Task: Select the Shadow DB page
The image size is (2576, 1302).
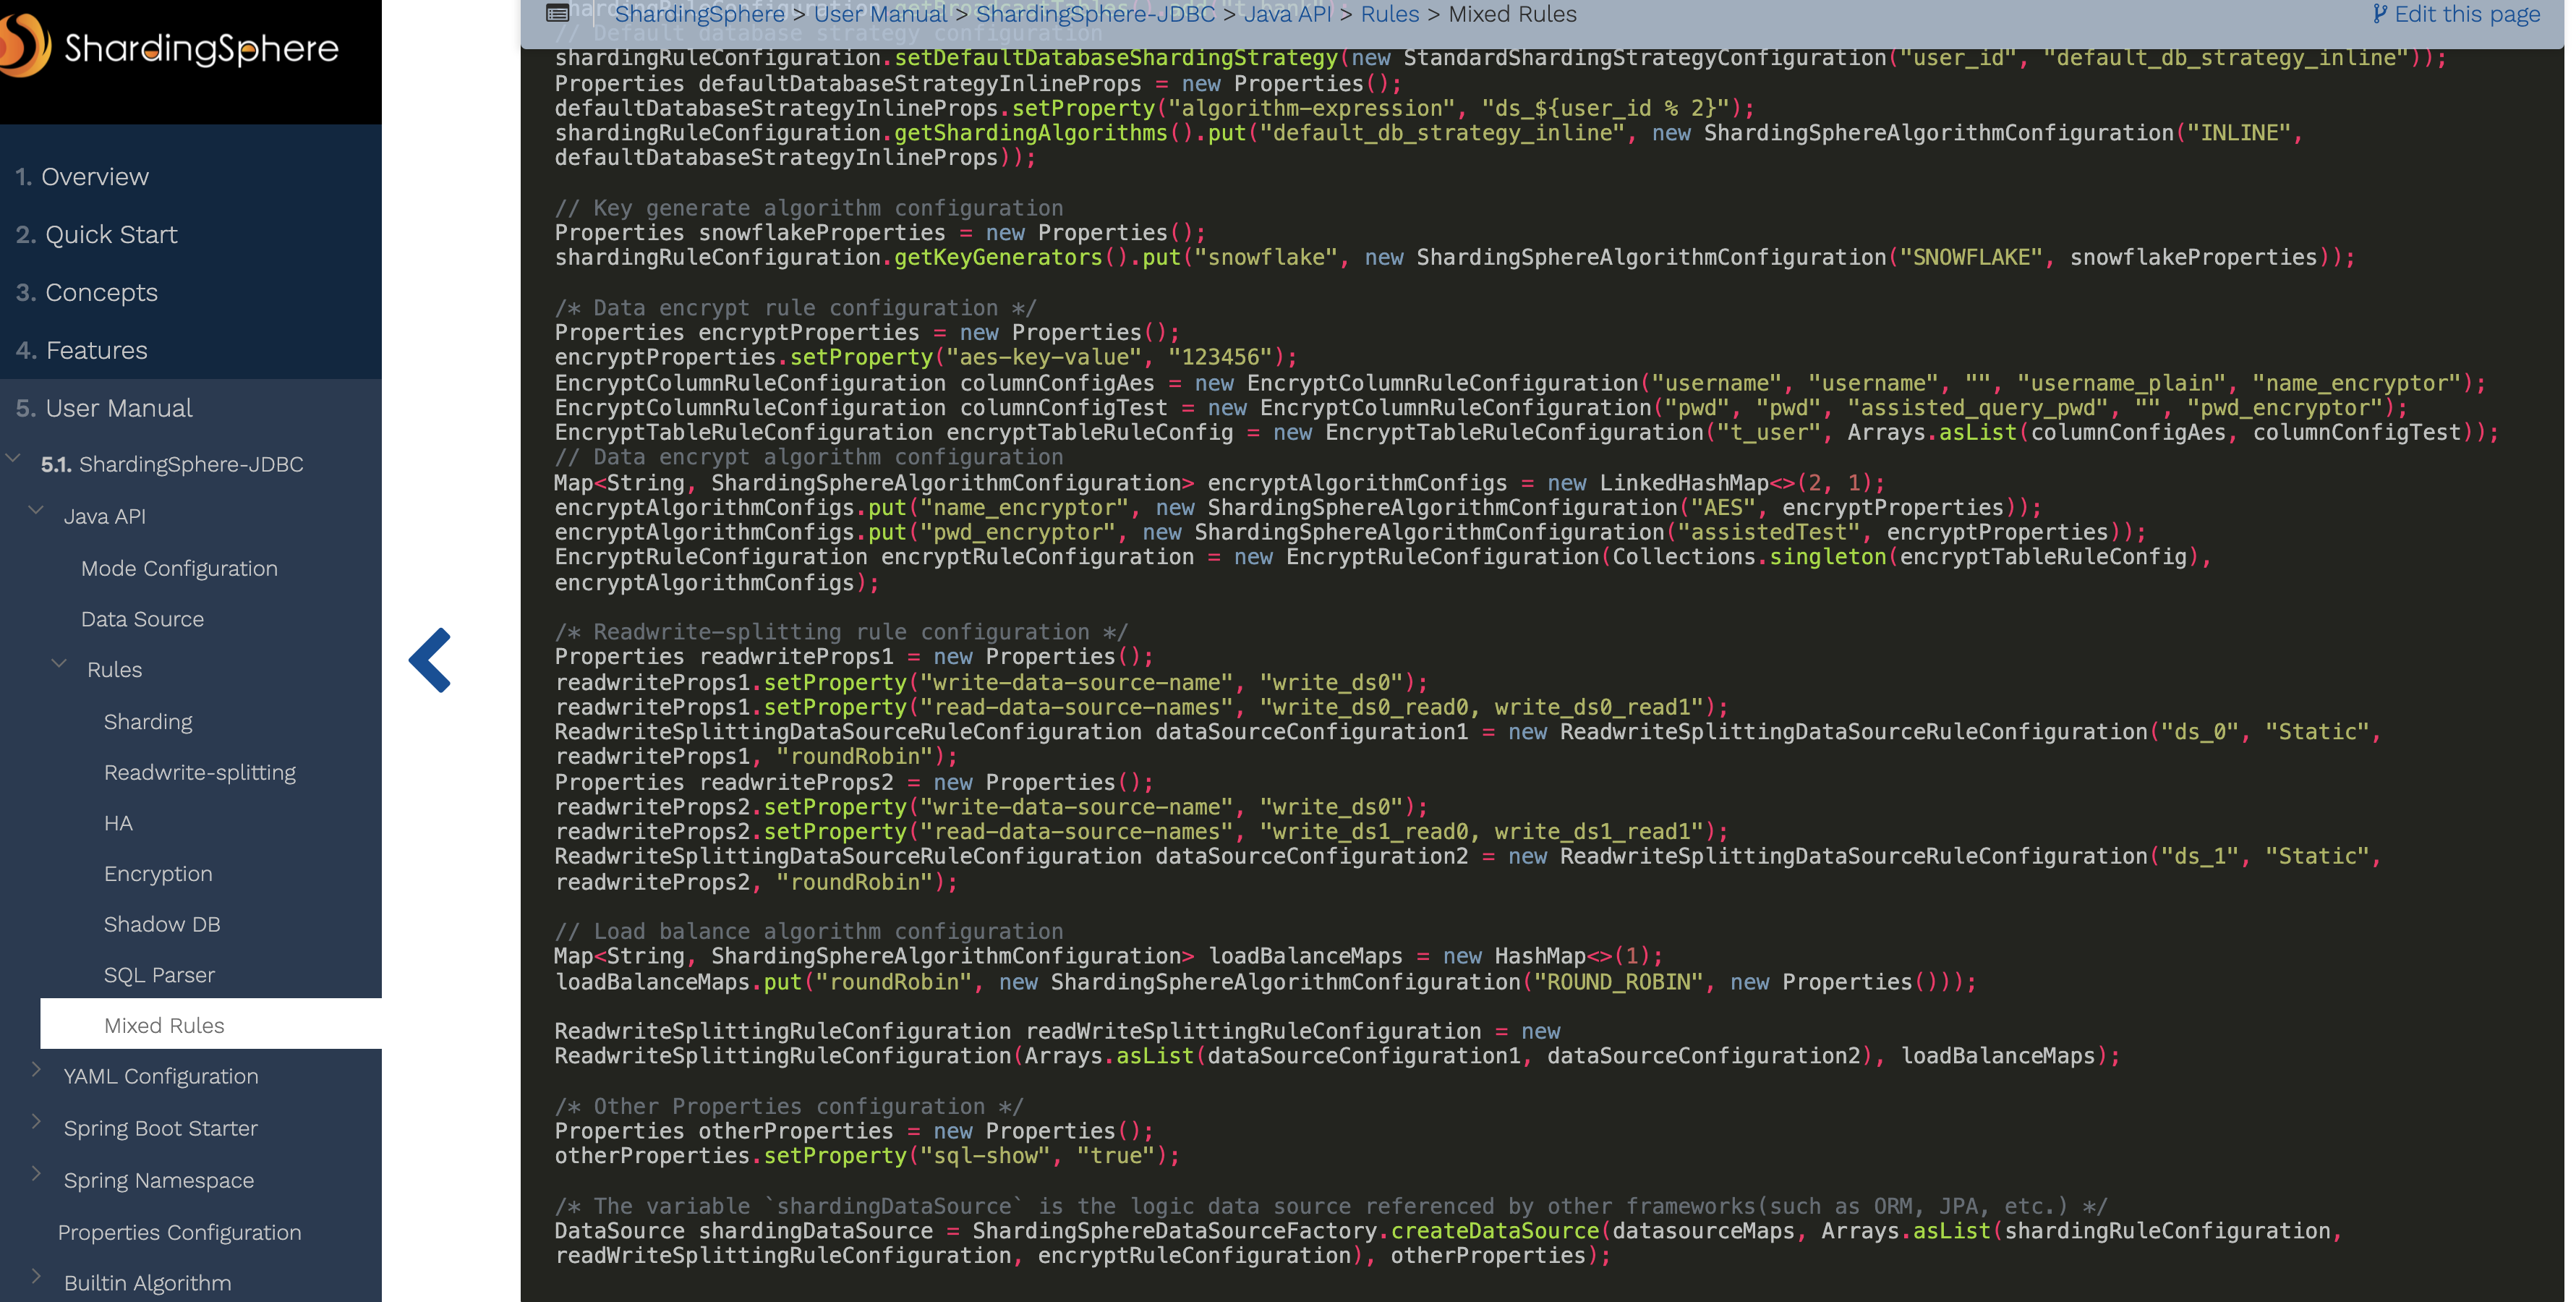Action: point(161,925)
